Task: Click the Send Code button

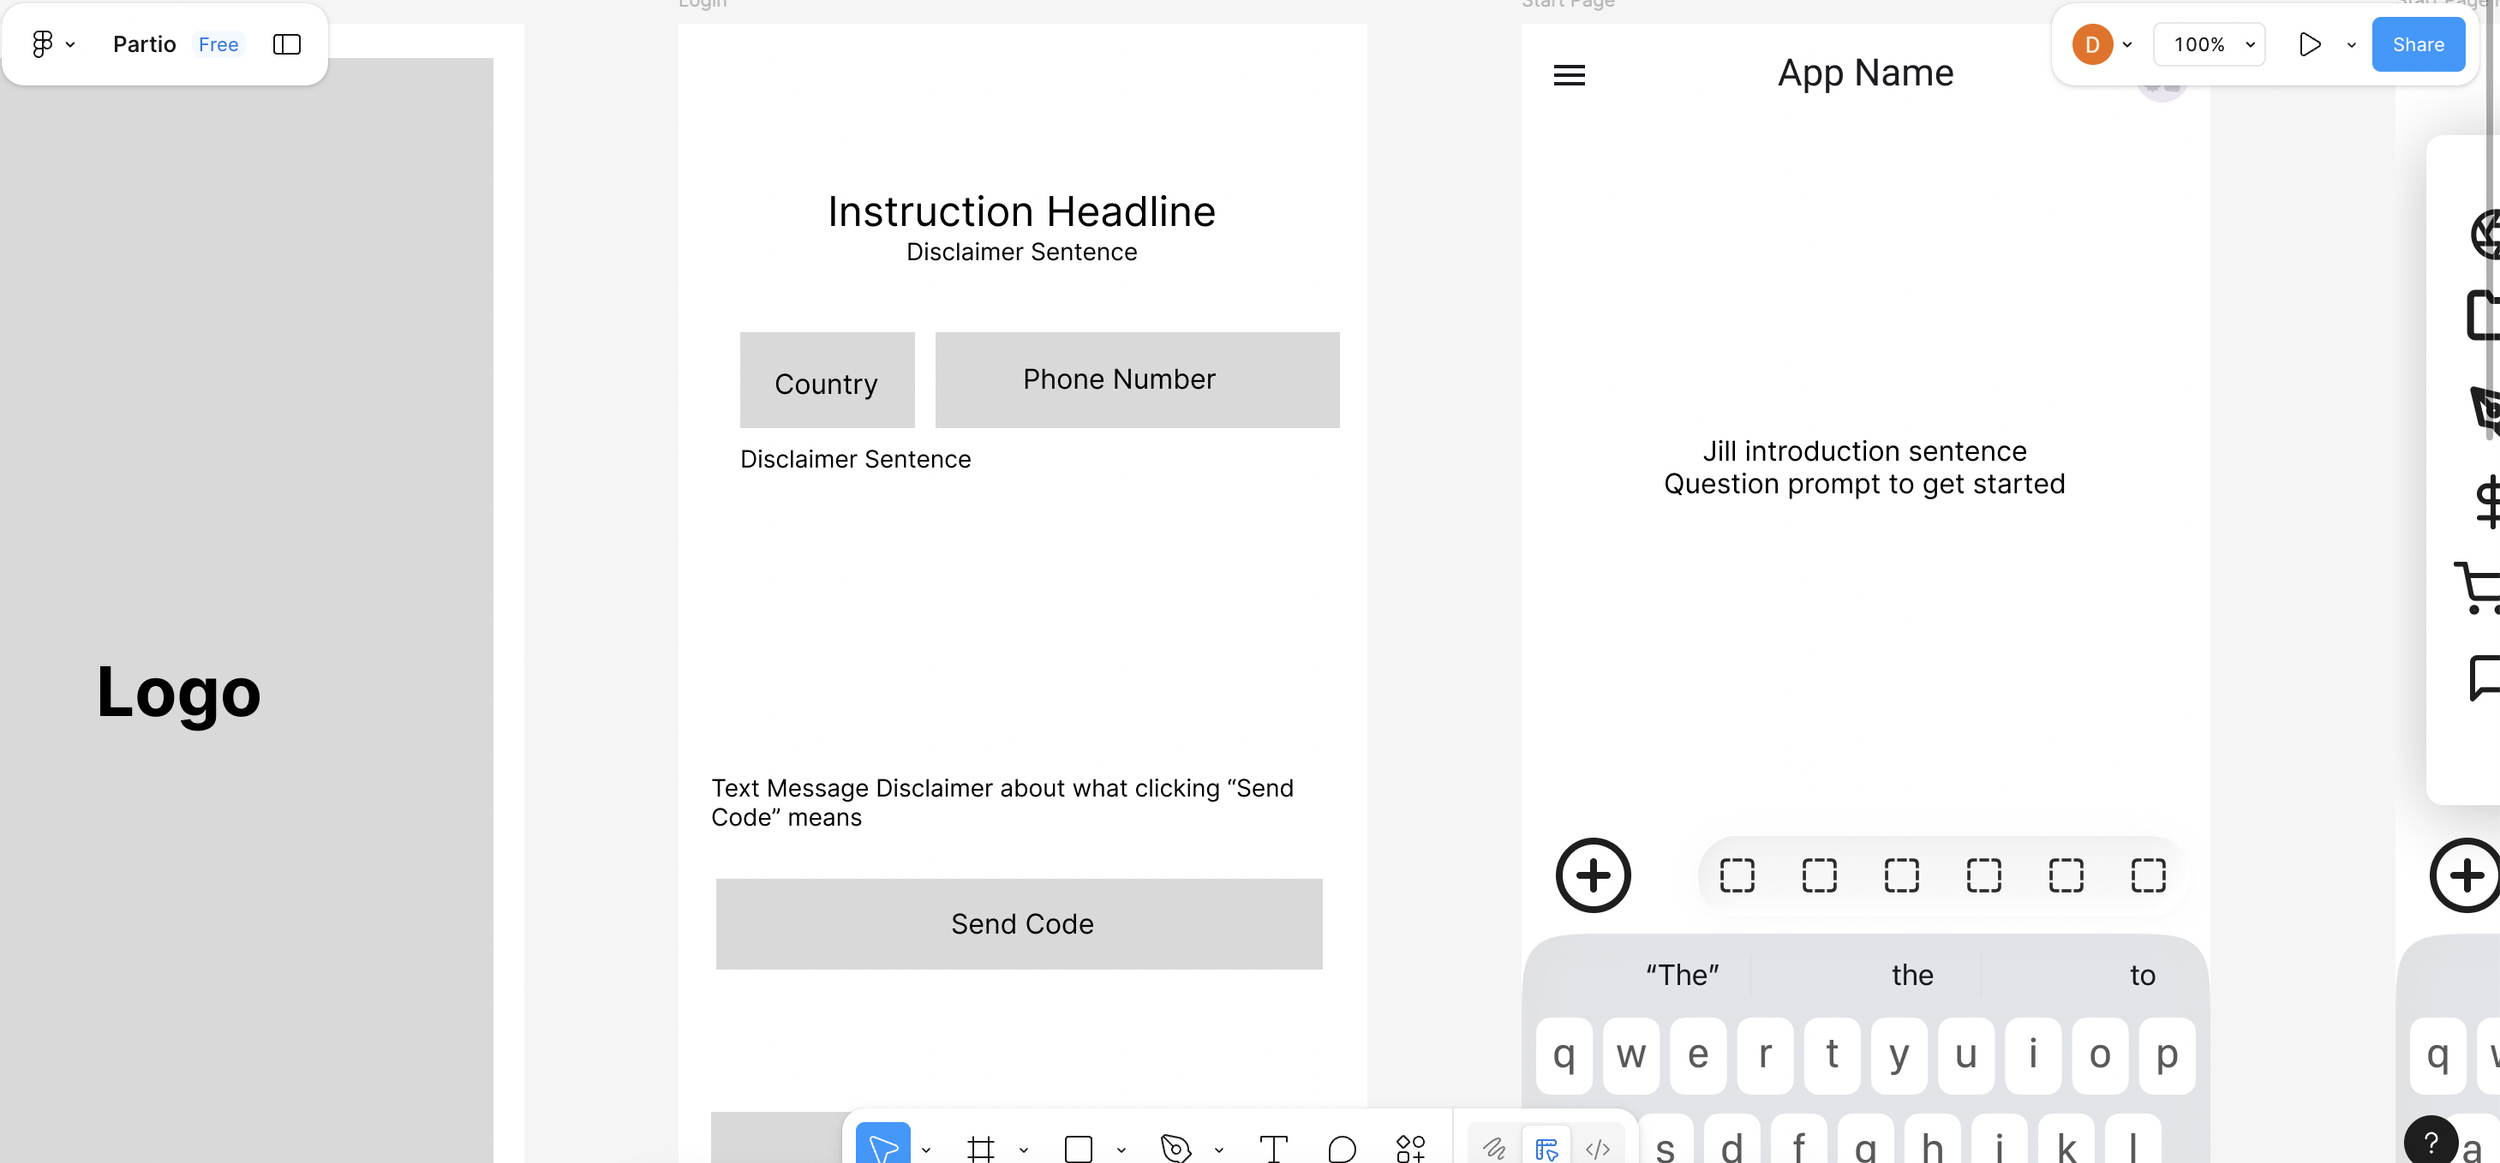Action: [x=1019, y=923]
